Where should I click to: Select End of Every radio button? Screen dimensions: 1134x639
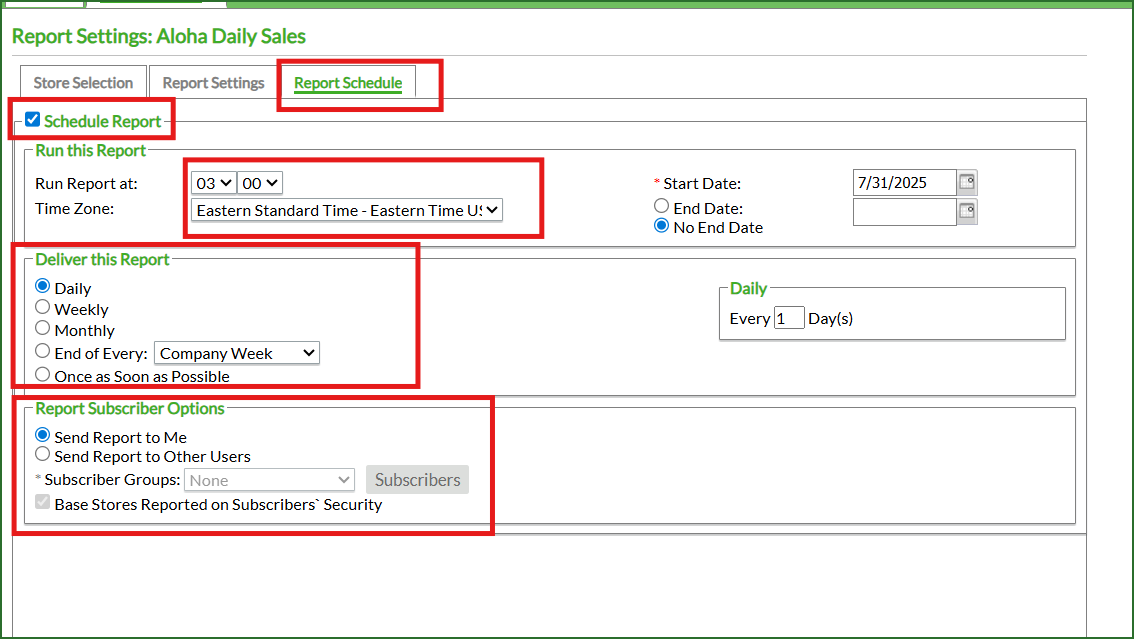43,351
